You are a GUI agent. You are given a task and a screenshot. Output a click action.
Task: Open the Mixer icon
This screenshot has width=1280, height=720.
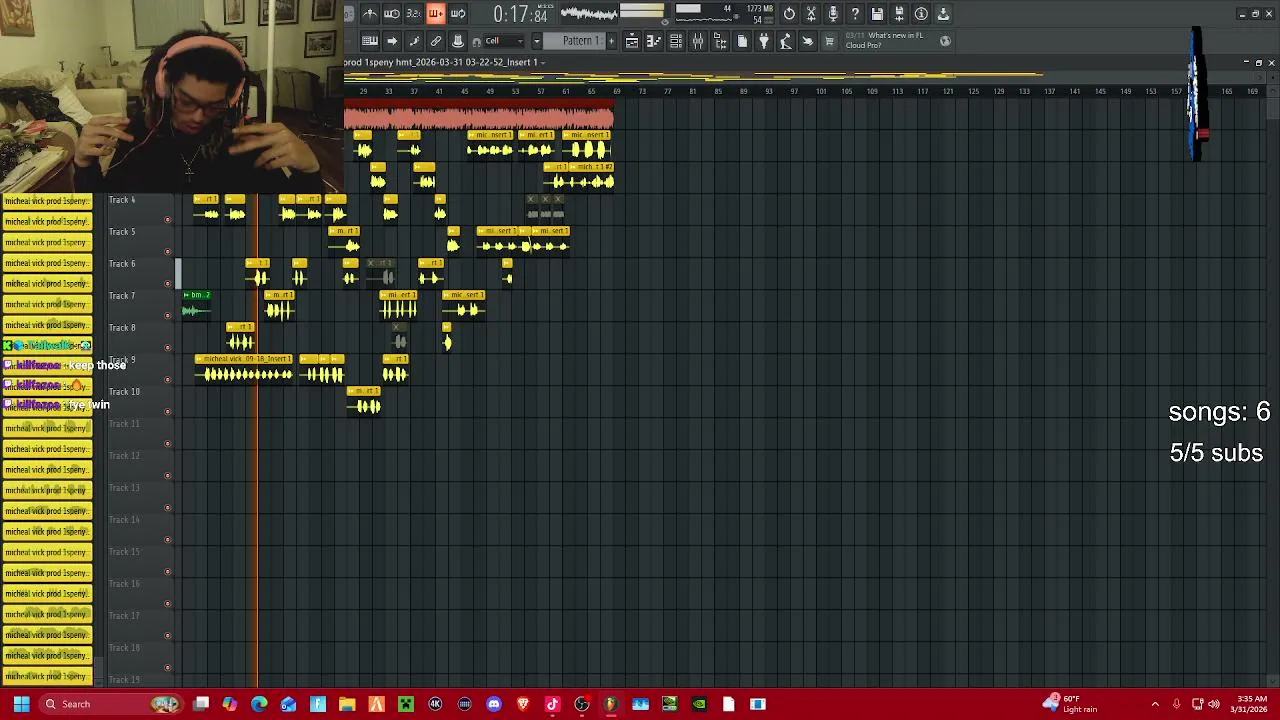[698, 41]
